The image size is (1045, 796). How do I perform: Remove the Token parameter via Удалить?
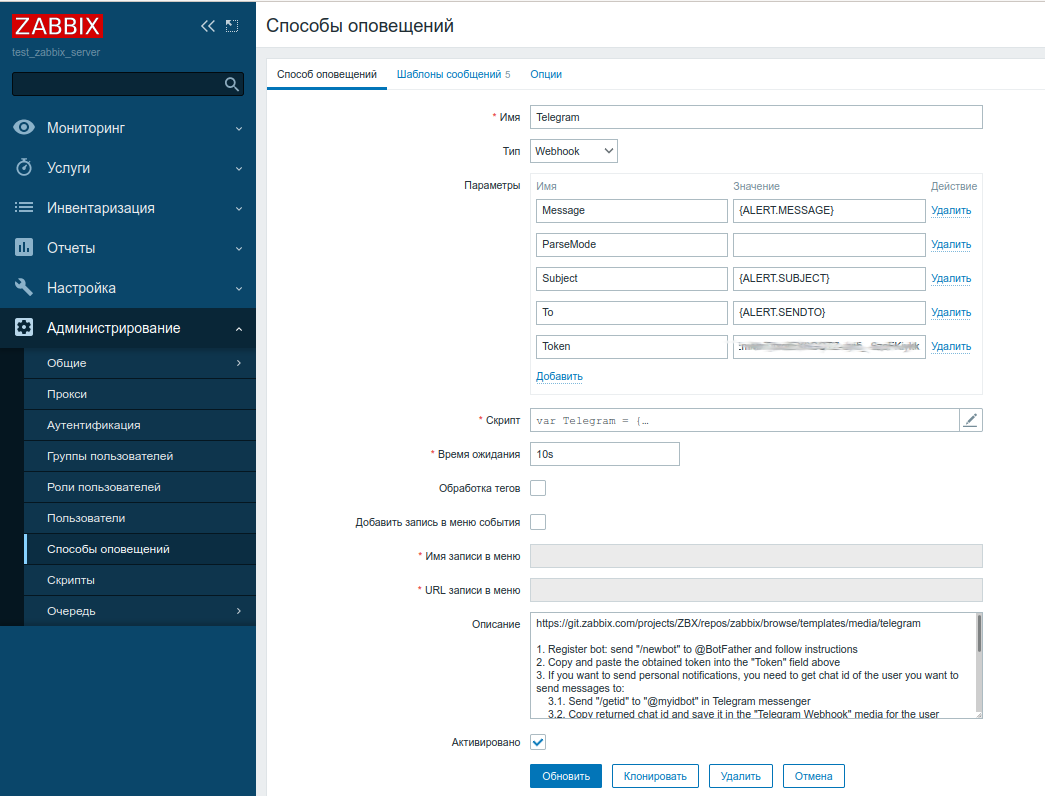tap(951, 346)
